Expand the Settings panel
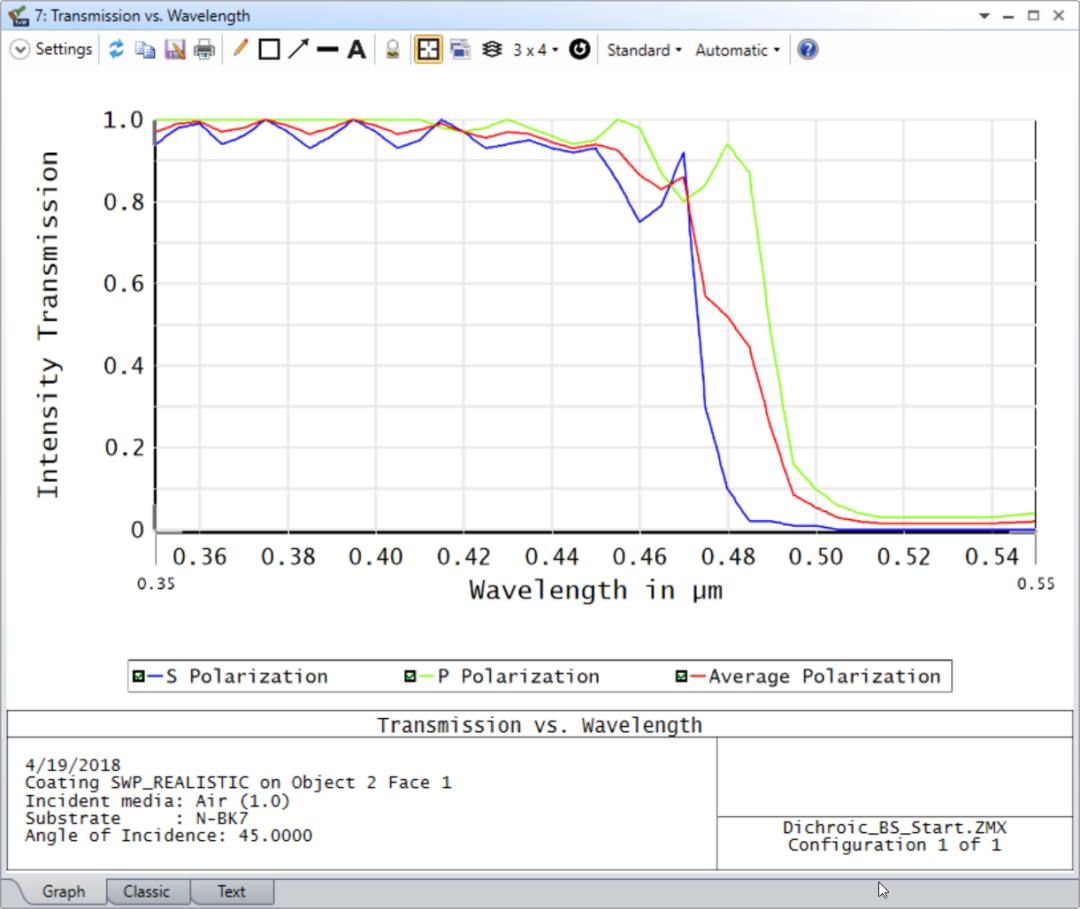Image resolution: width=1080 pixels, height=909 pixels. coord(19,48)
